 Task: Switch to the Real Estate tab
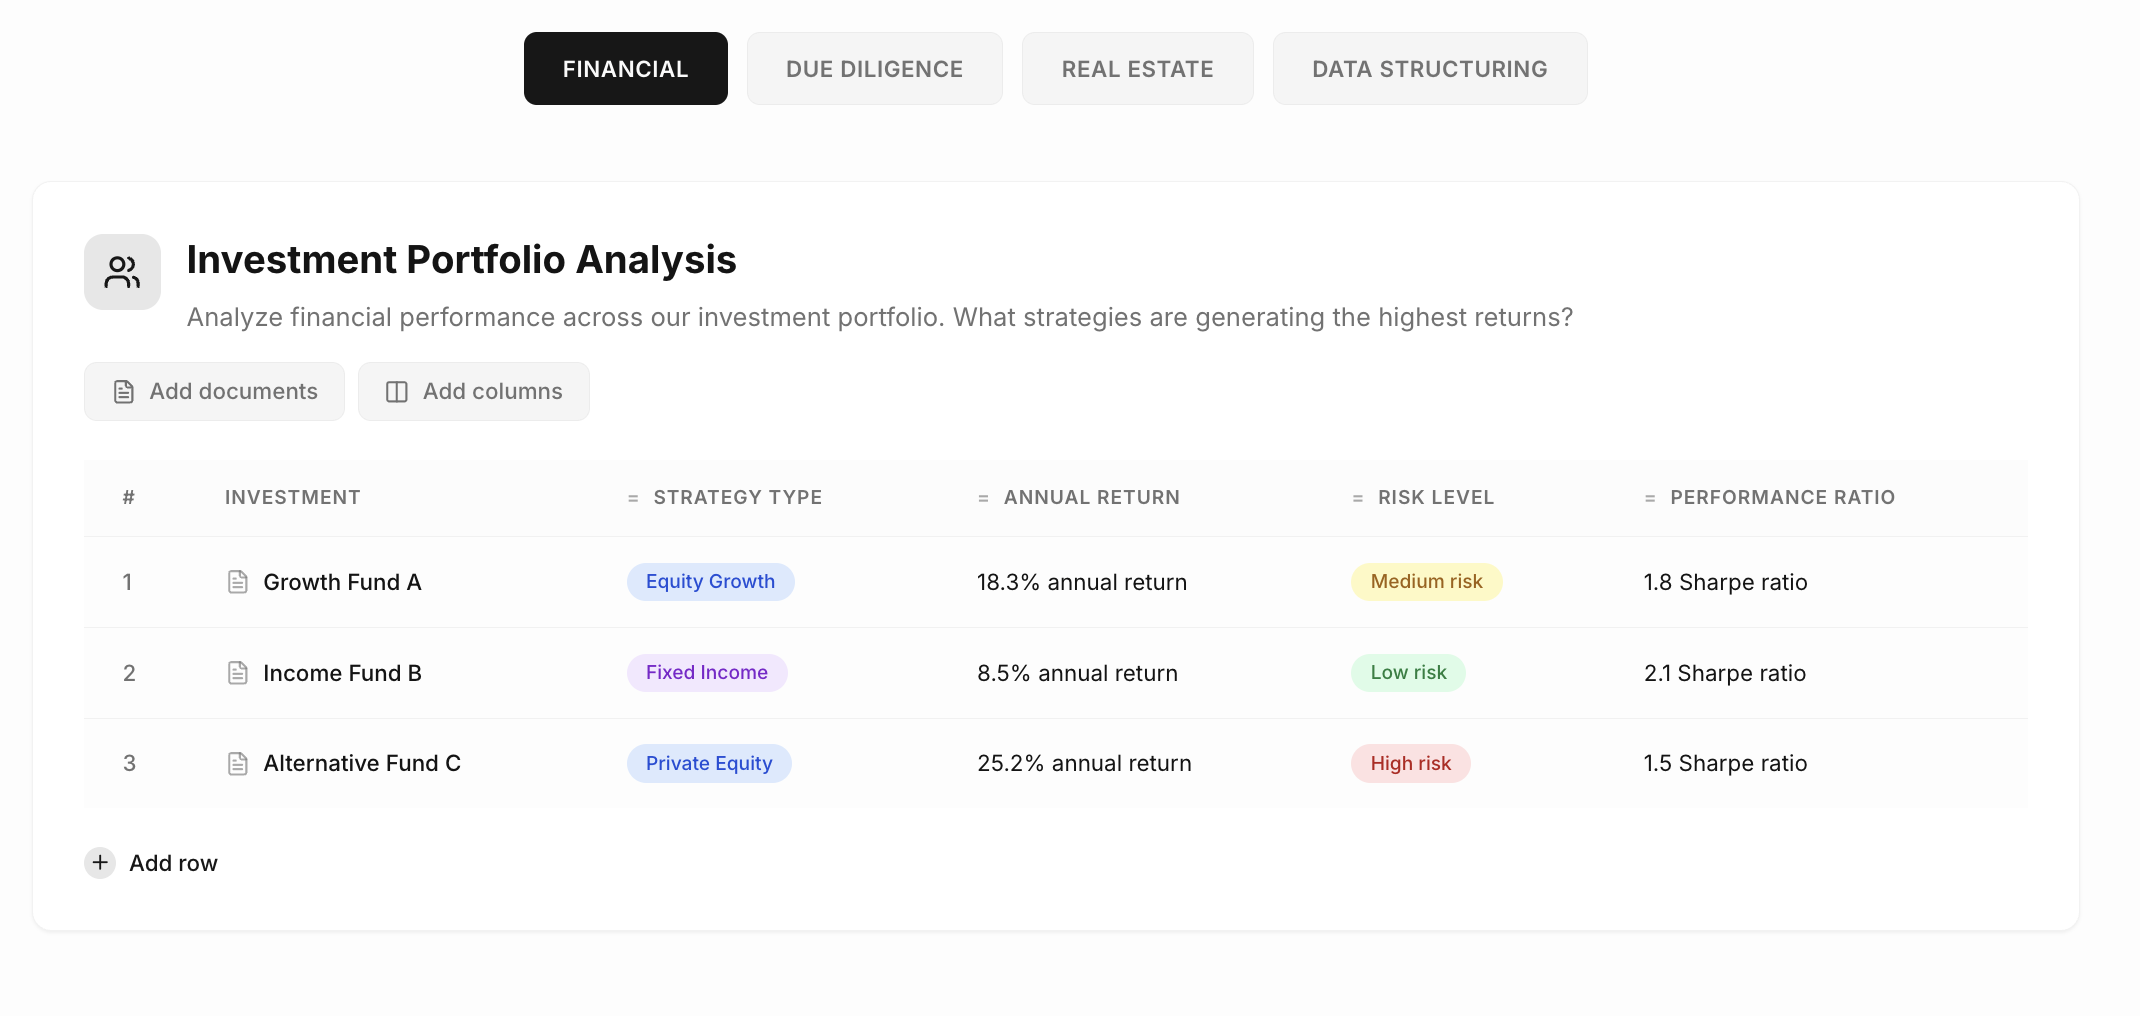(x=1137, y=68)
